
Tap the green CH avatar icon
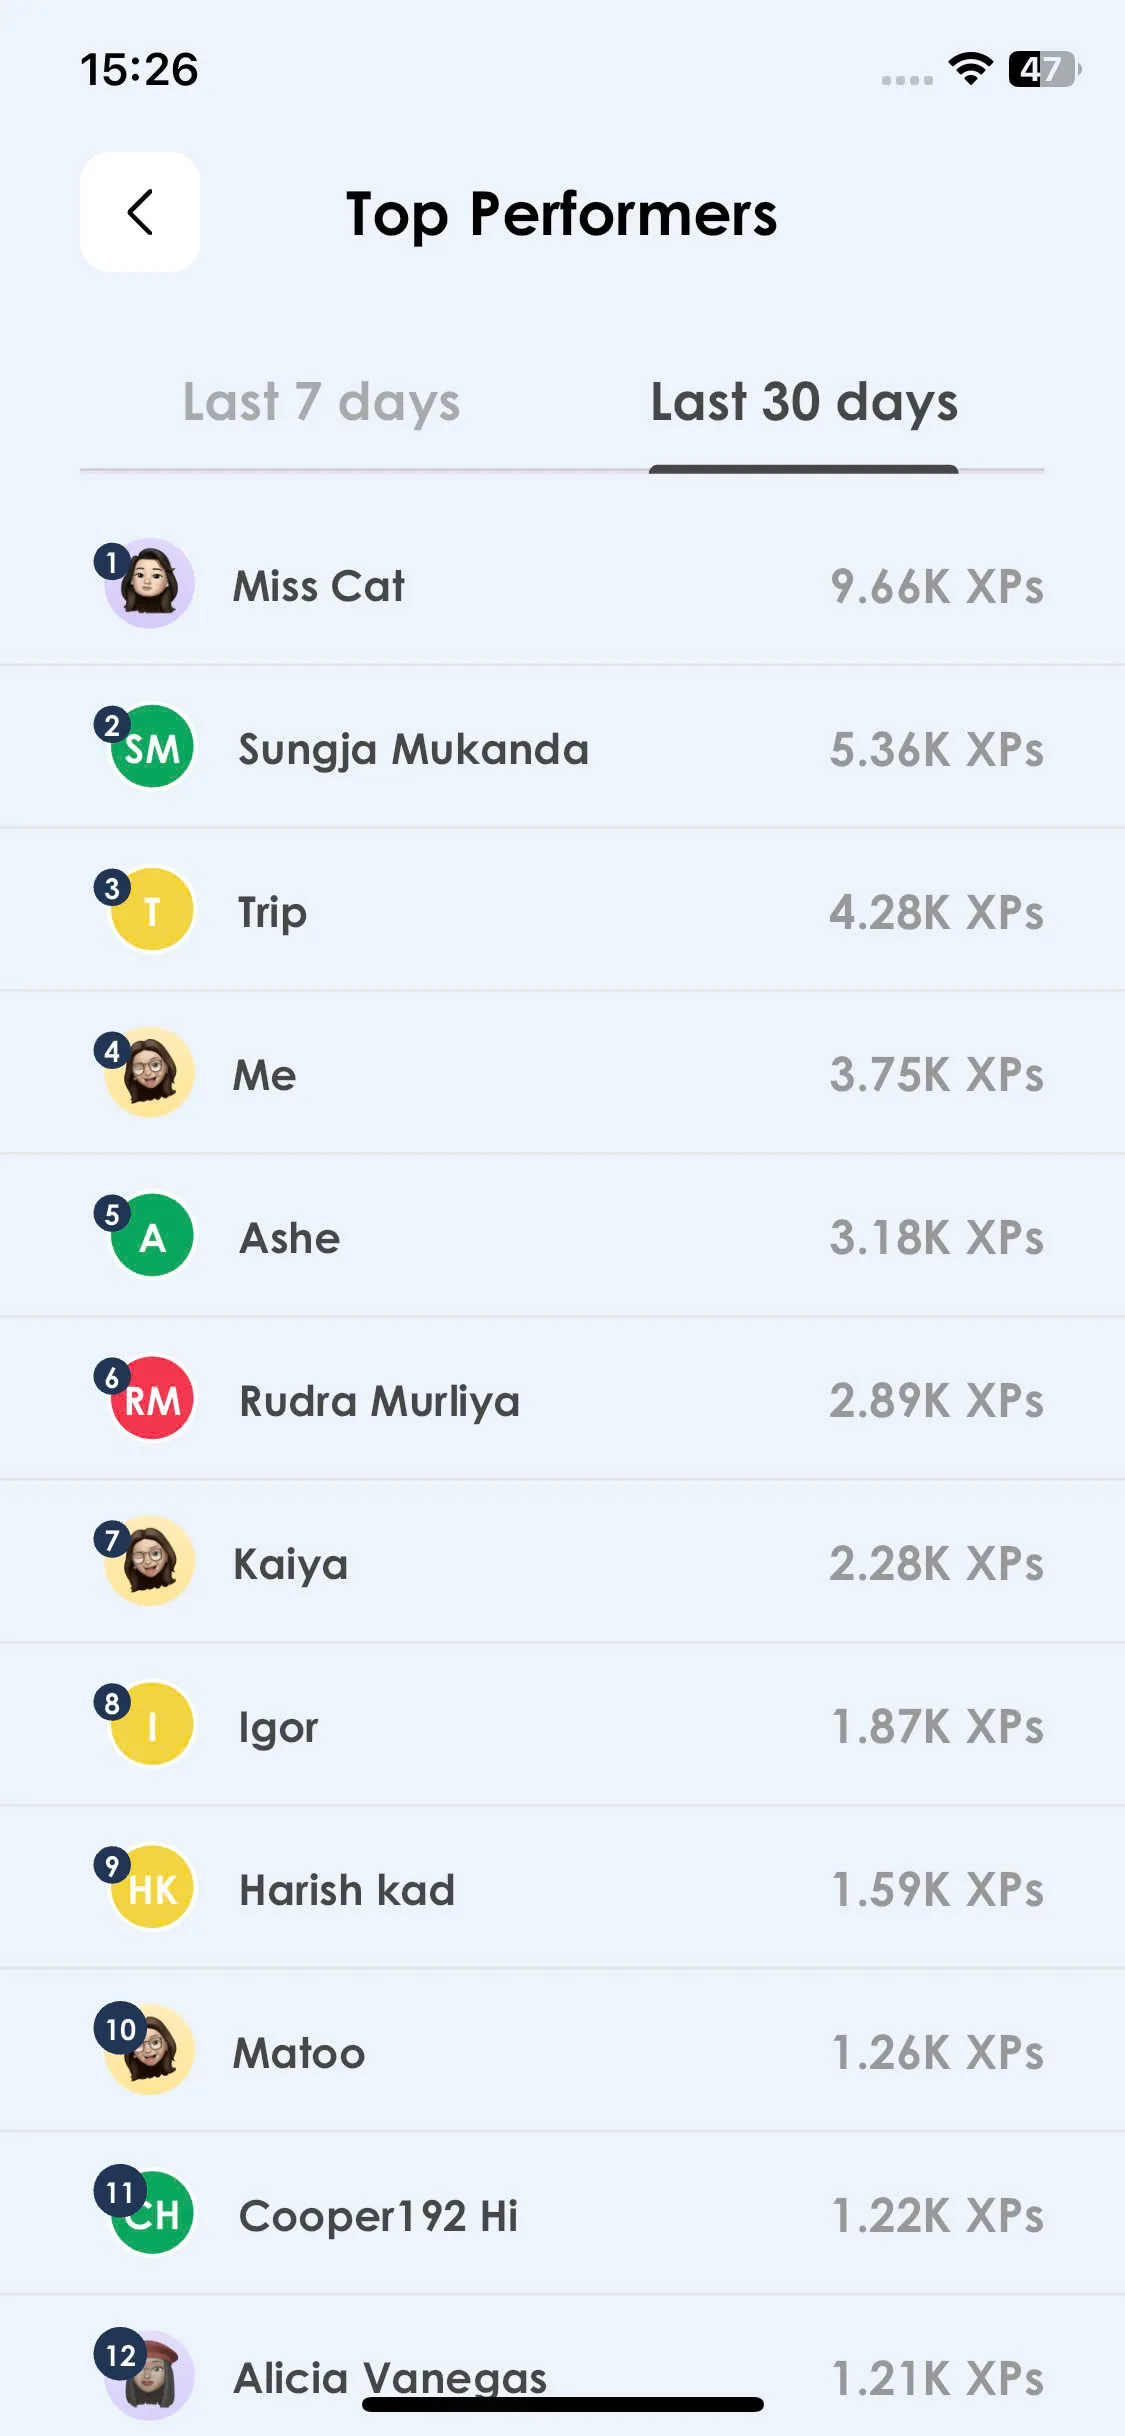tap(152, 2214)
